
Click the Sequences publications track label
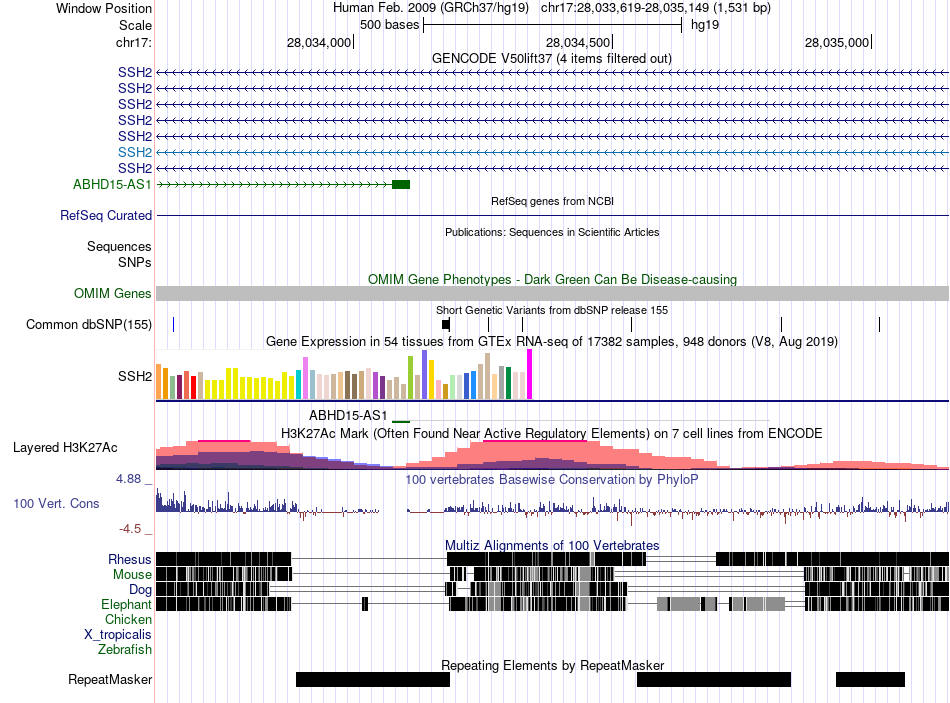tap(119, 247)
